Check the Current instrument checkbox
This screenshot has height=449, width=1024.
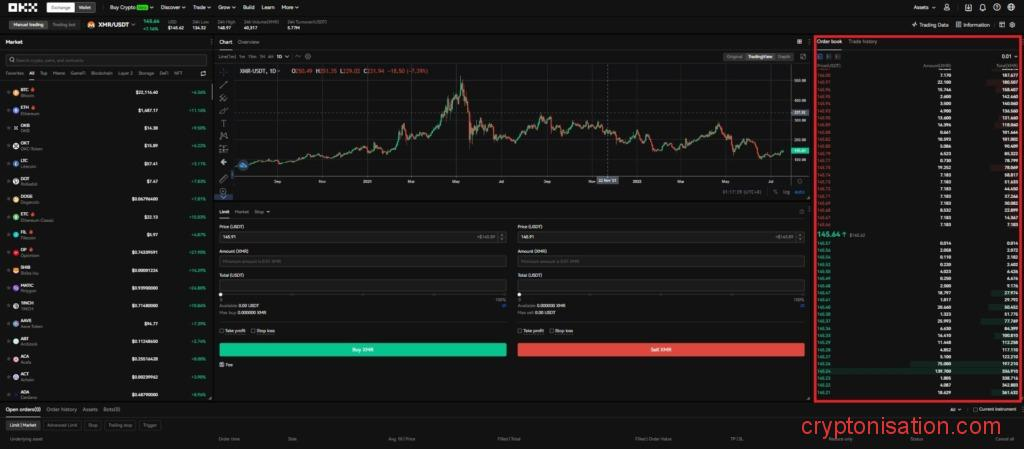pos(973,410)
